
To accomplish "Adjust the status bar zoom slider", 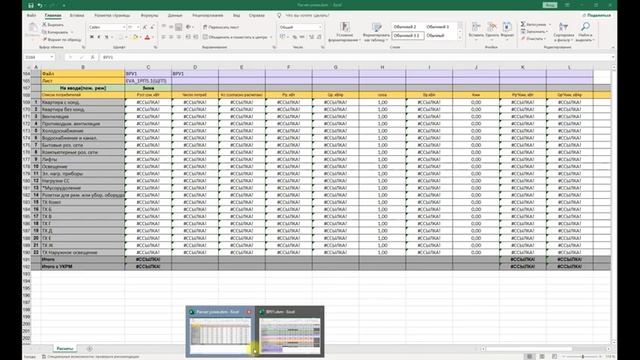I will pos(583,357).
